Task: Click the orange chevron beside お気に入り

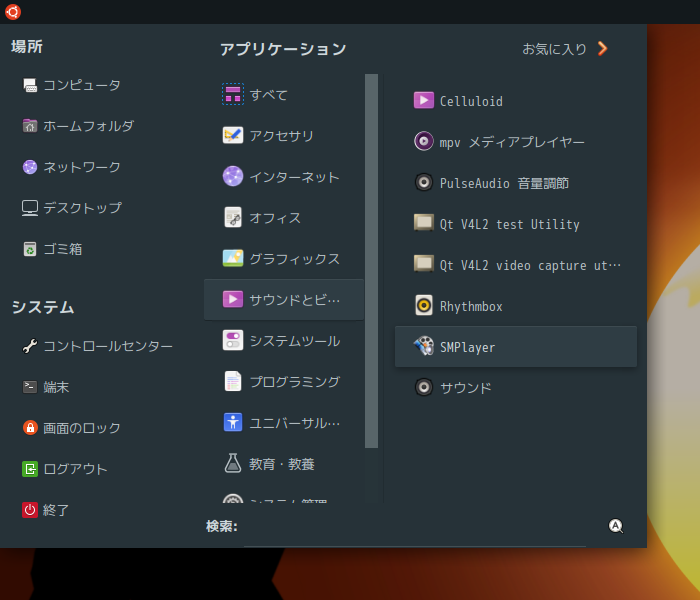Action: pos(603,49)
